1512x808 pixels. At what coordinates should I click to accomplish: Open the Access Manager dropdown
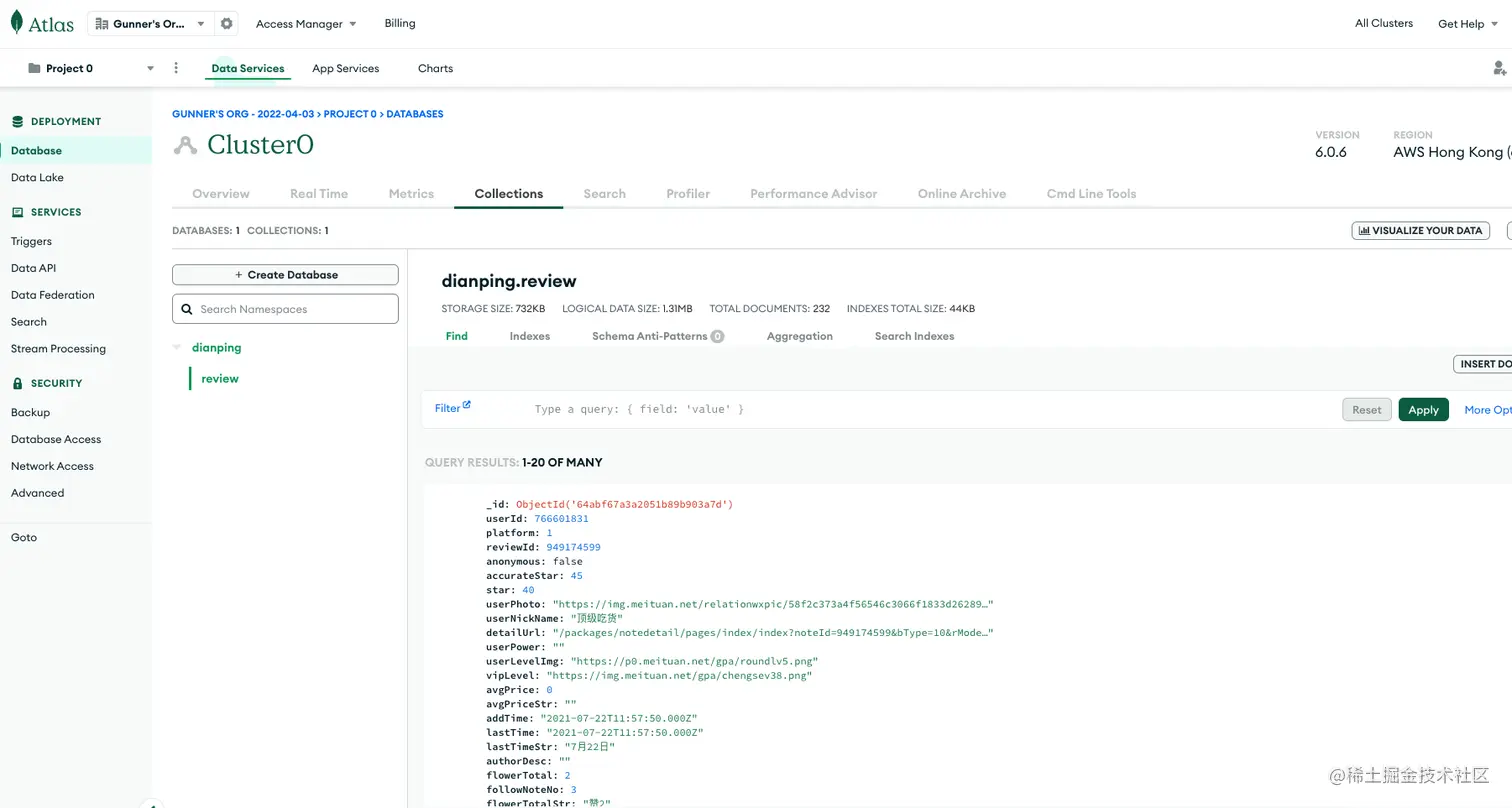click(306, 23)
